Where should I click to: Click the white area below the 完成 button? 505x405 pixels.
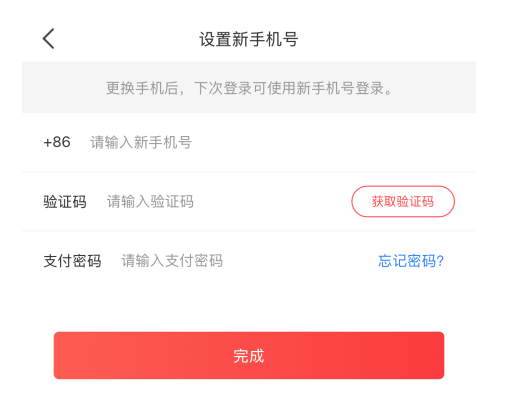point(249,393)
